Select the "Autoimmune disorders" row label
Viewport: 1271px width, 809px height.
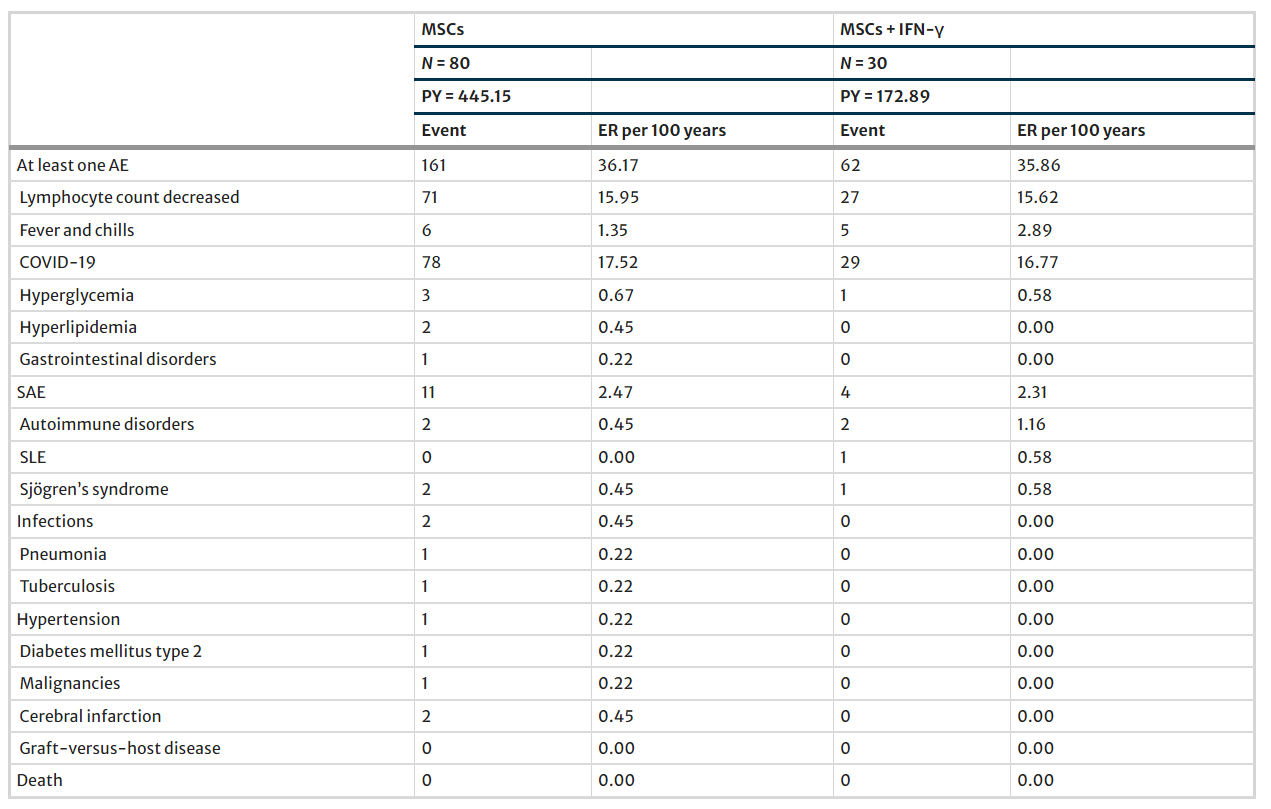click(x=107, y=424)
